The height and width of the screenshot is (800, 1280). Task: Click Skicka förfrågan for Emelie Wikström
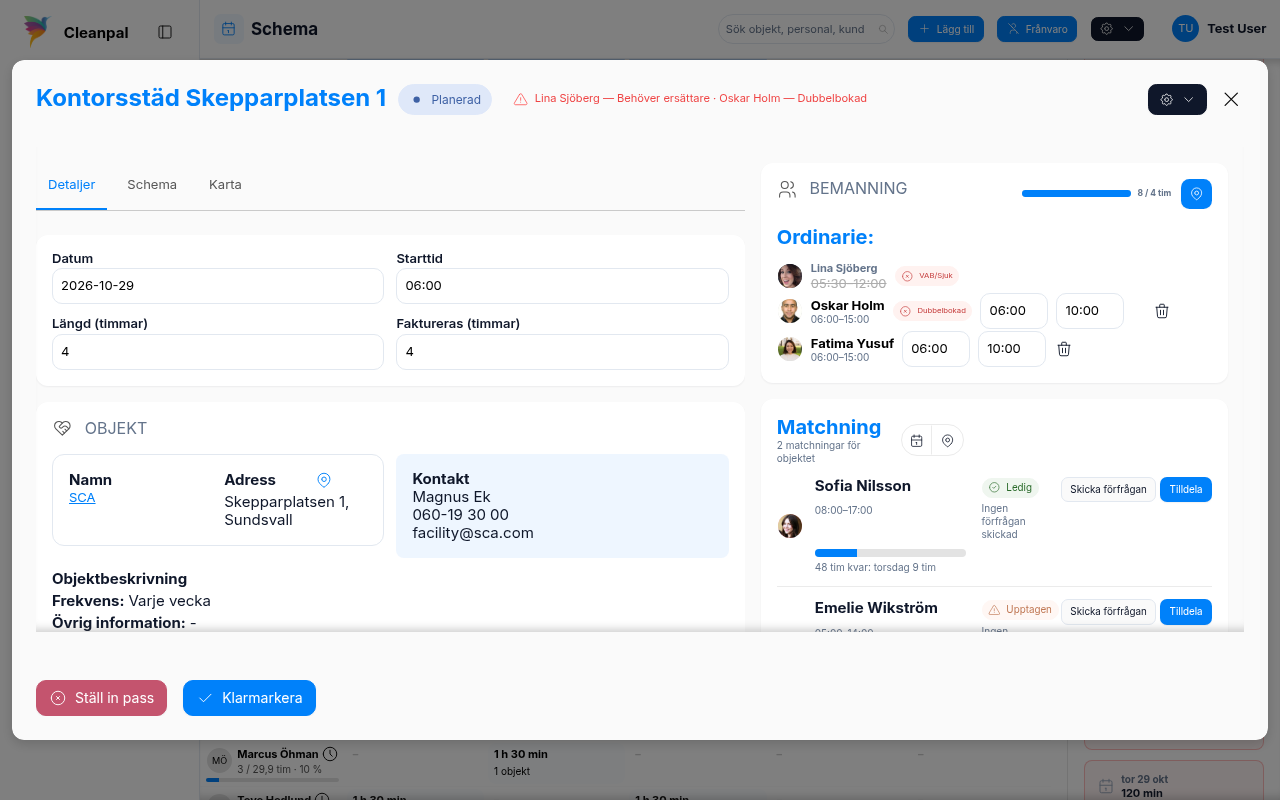[1108, 611]
